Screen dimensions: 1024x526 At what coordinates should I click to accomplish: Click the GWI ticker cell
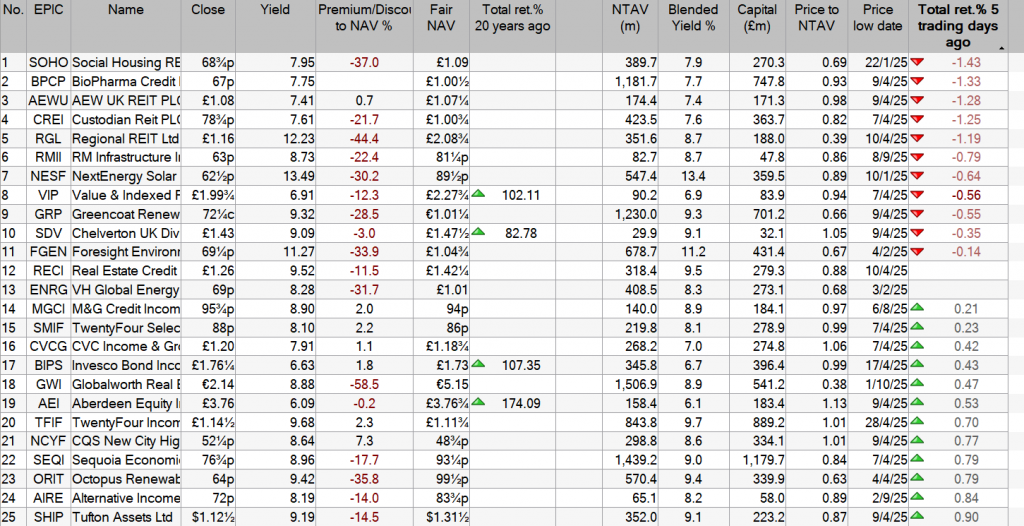pyautogui.click(x=48, y=383)
